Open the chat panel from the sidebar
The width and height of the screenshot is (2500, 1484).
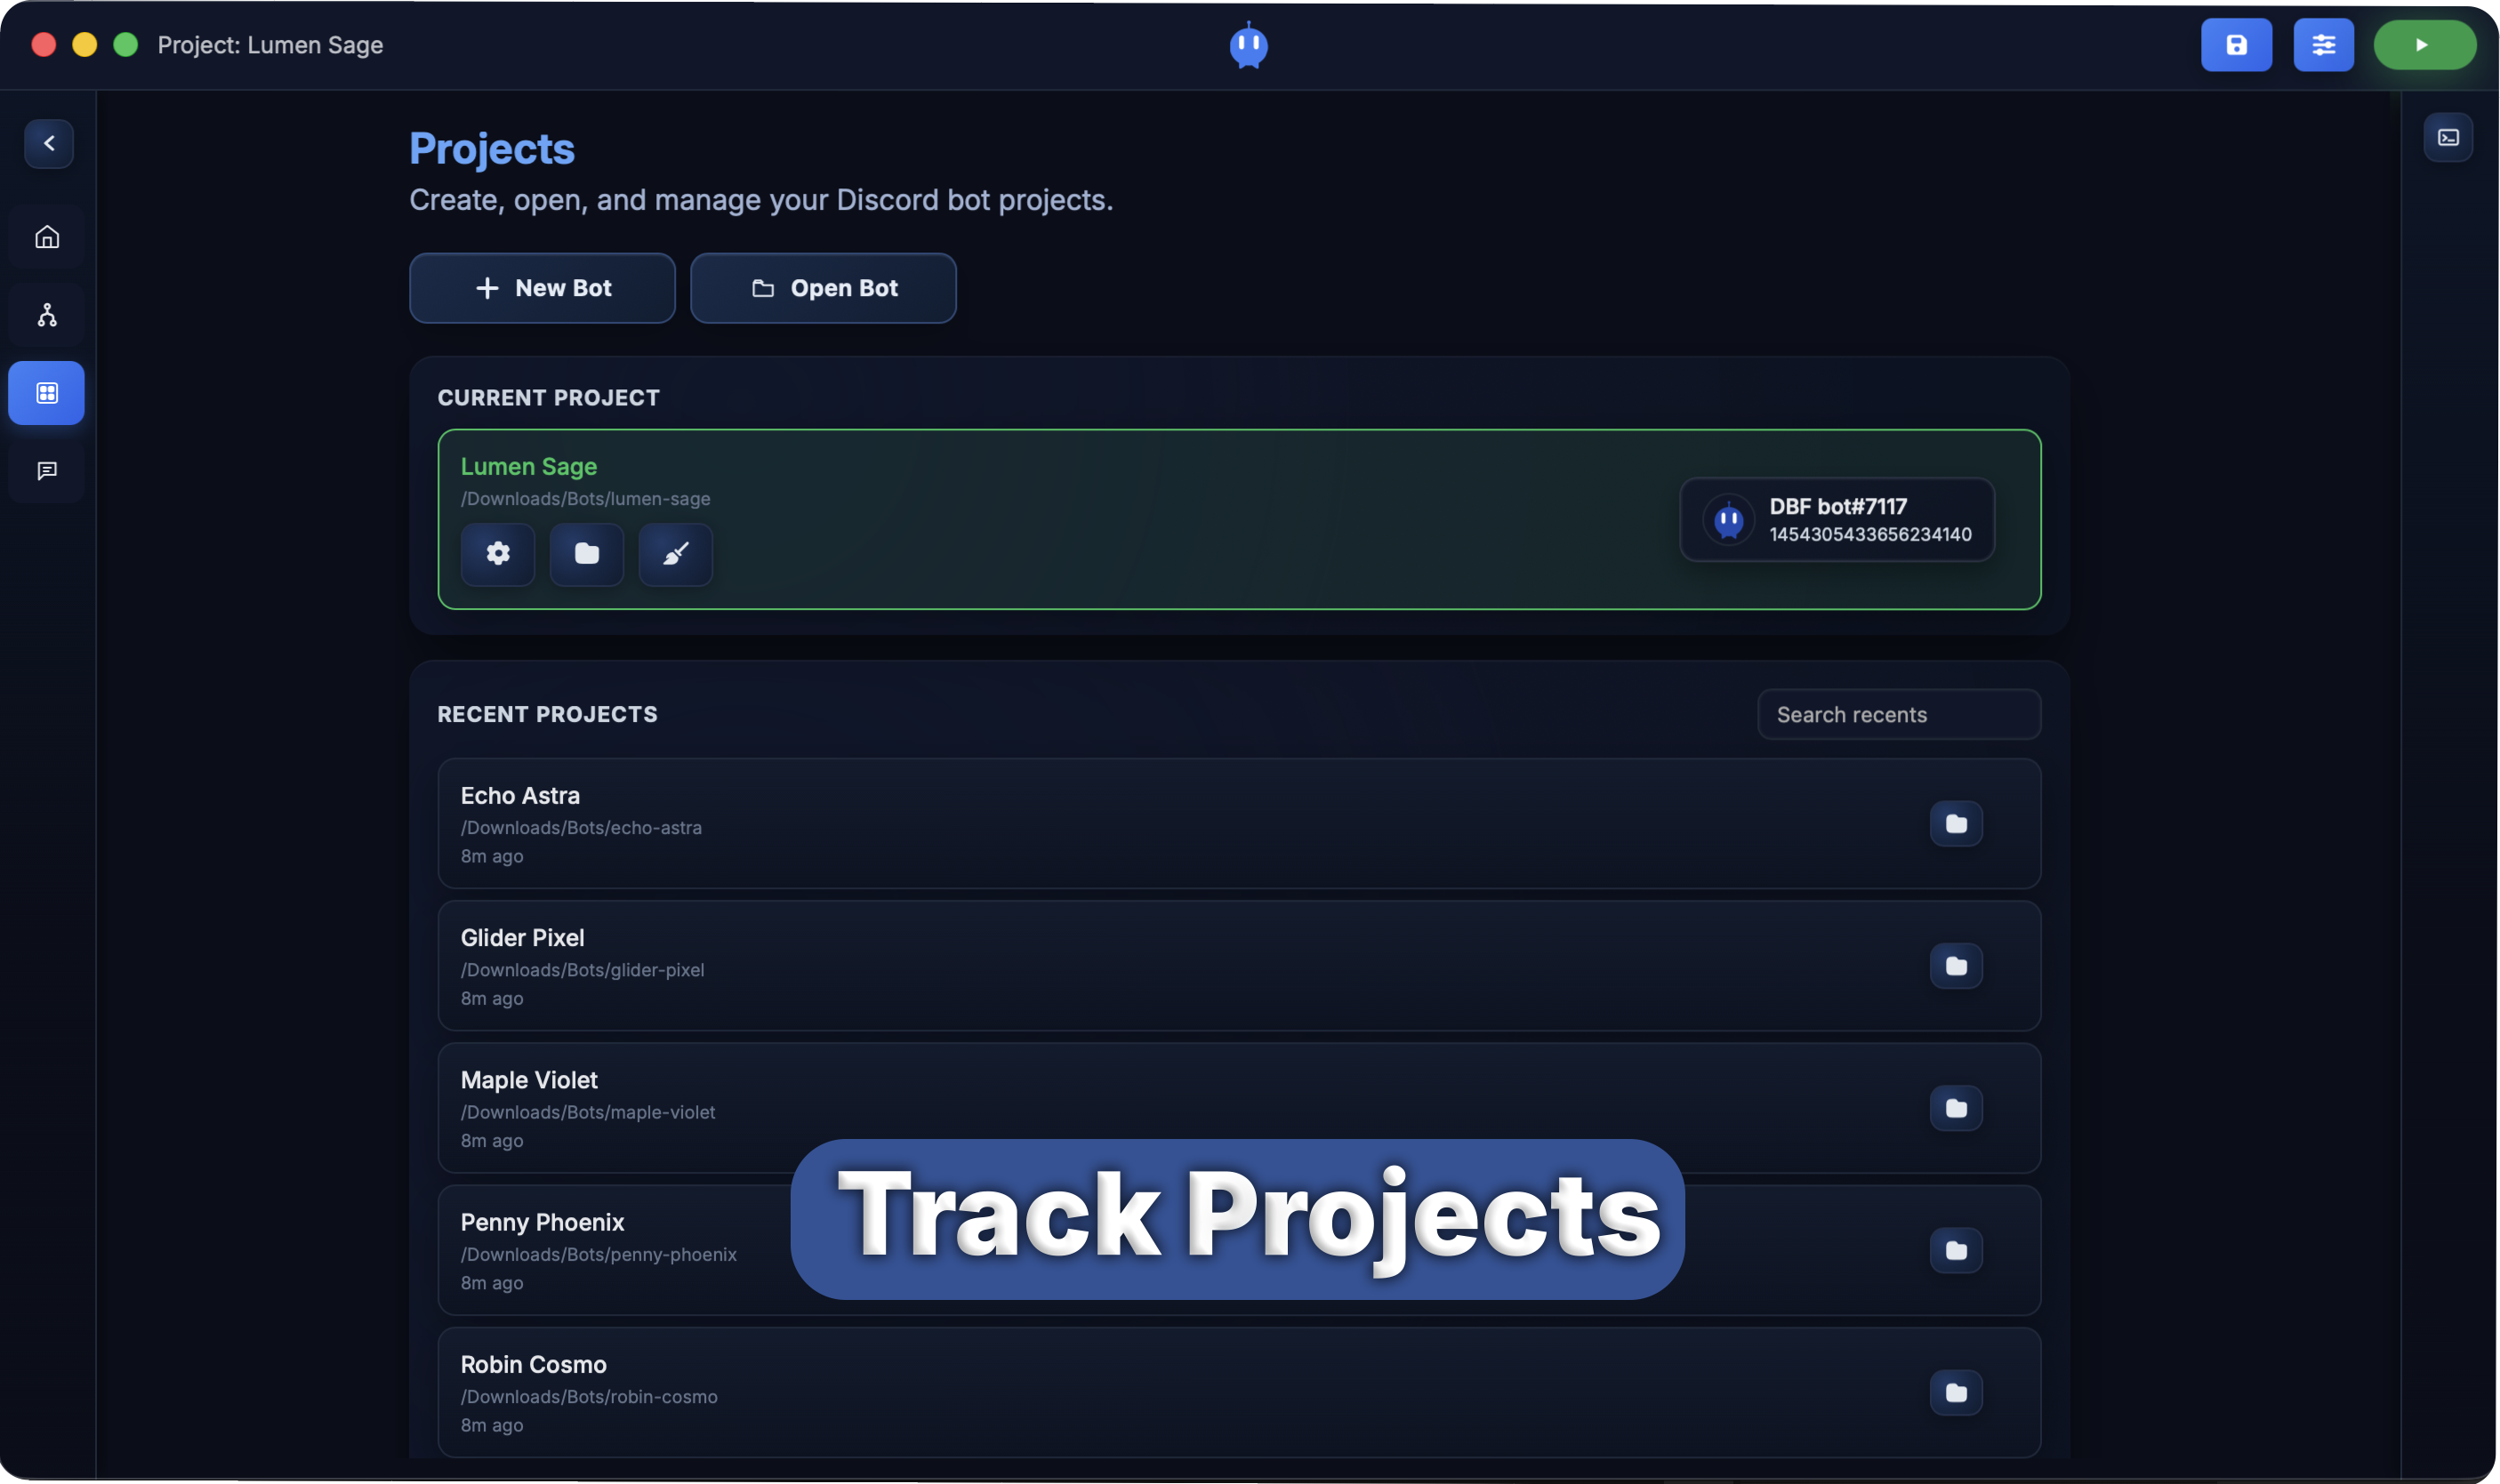coord(46,470)
